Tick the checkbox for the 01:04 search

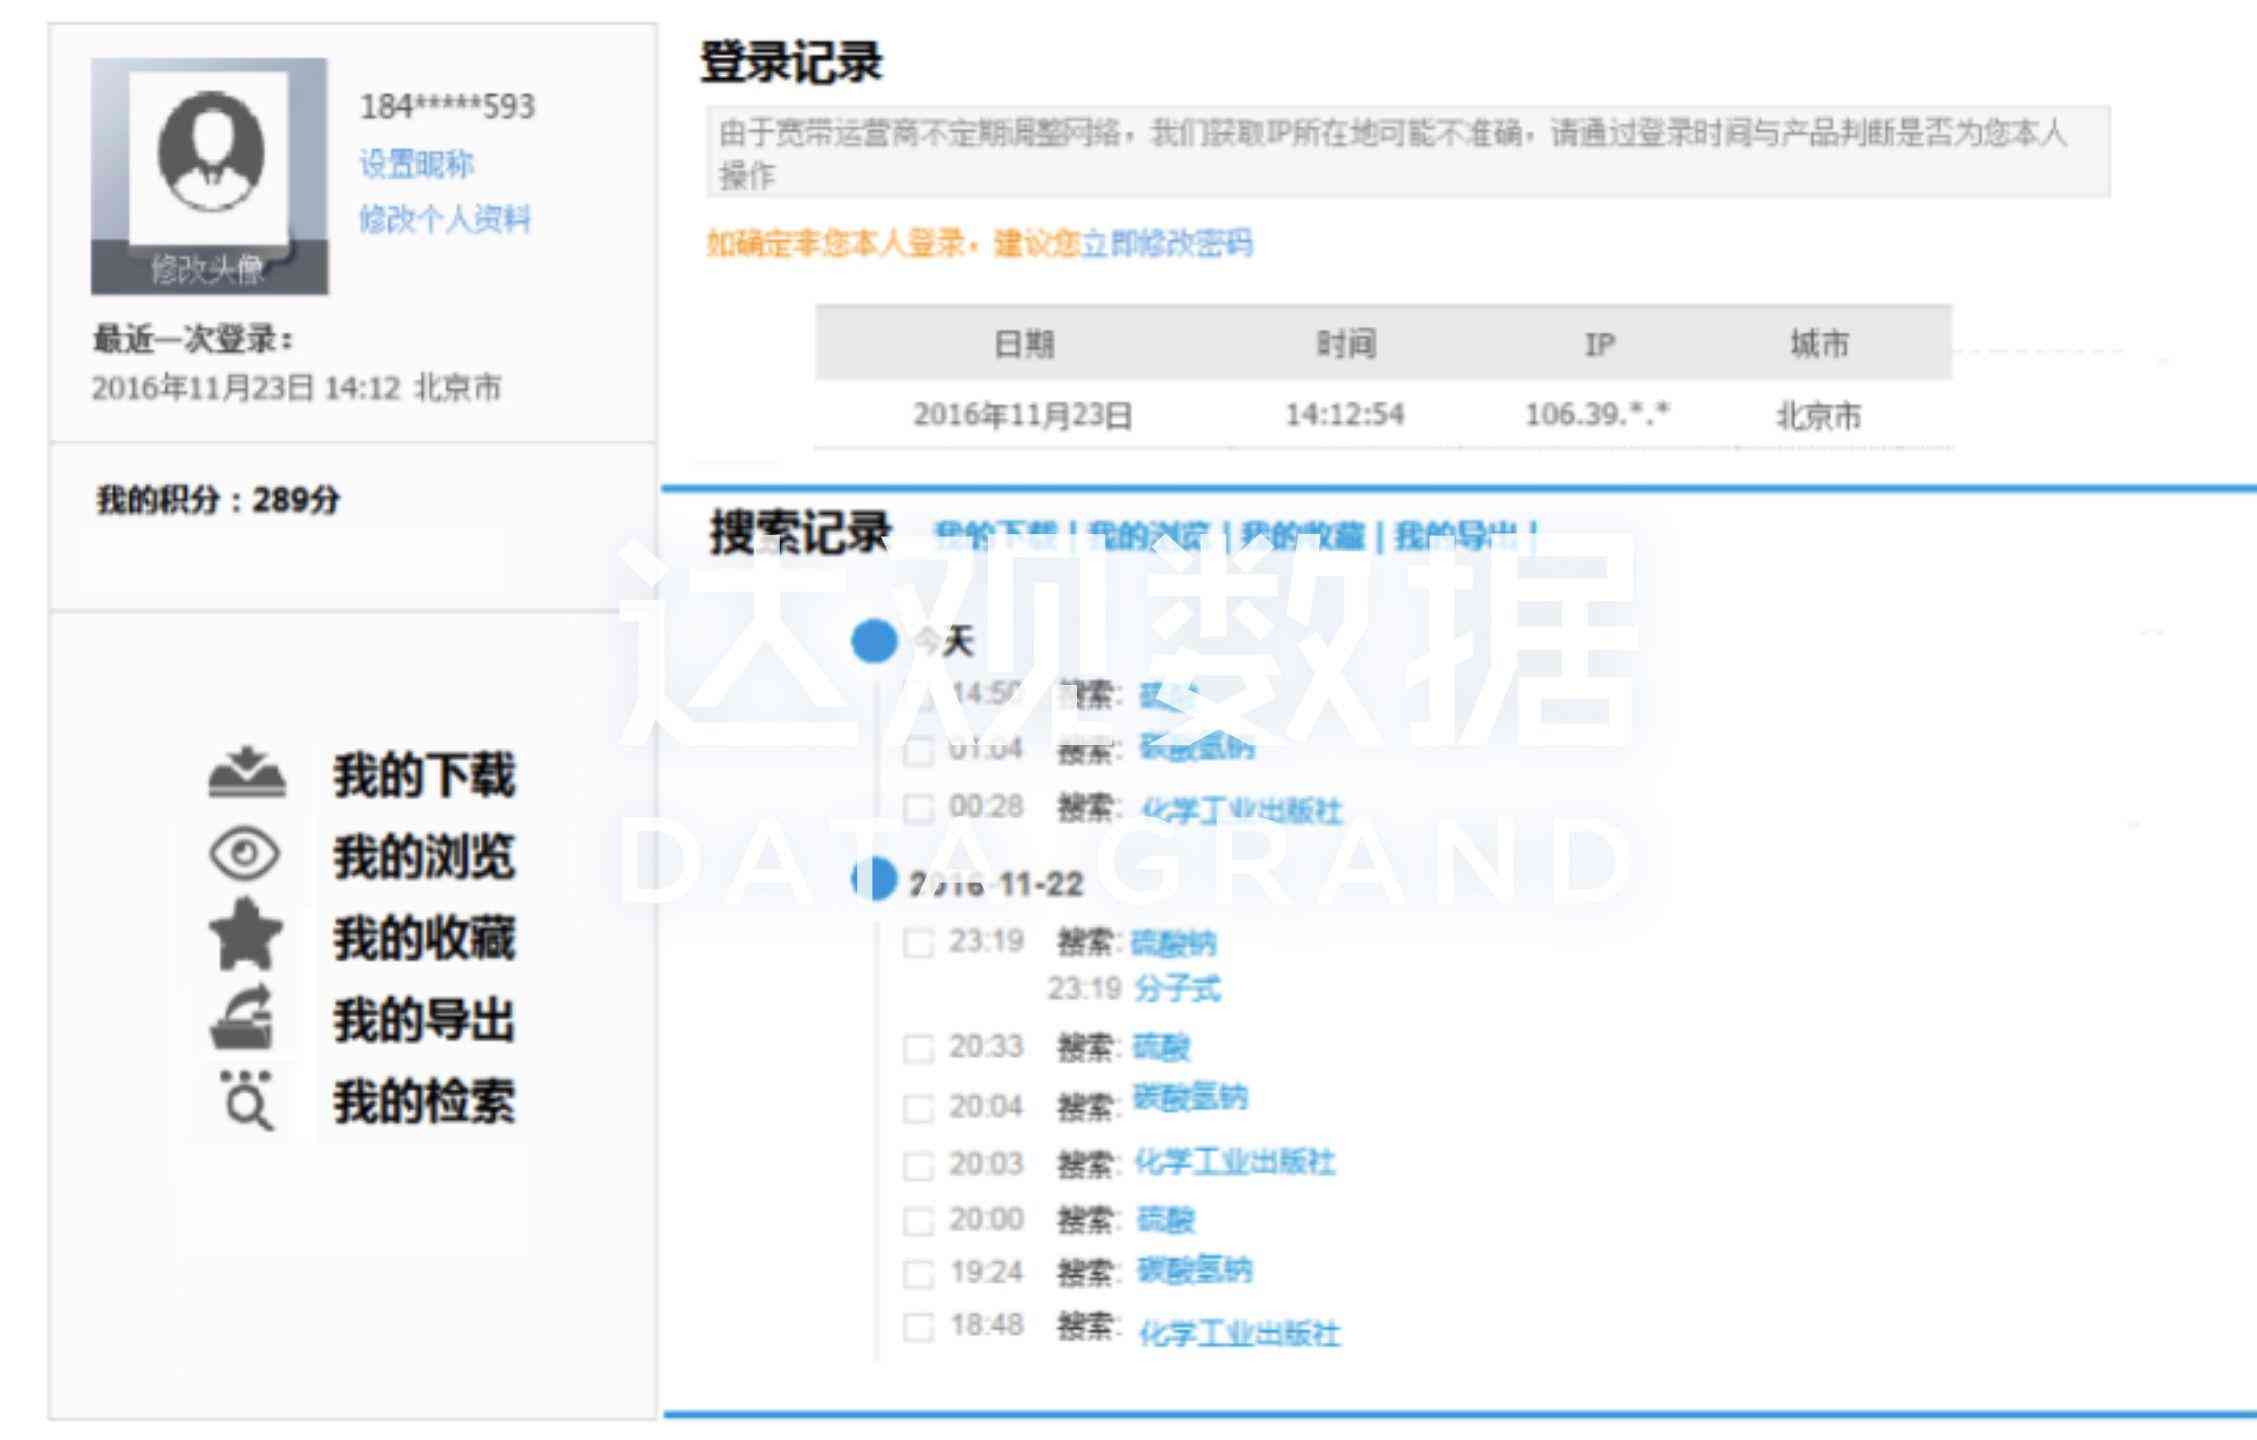918,751
